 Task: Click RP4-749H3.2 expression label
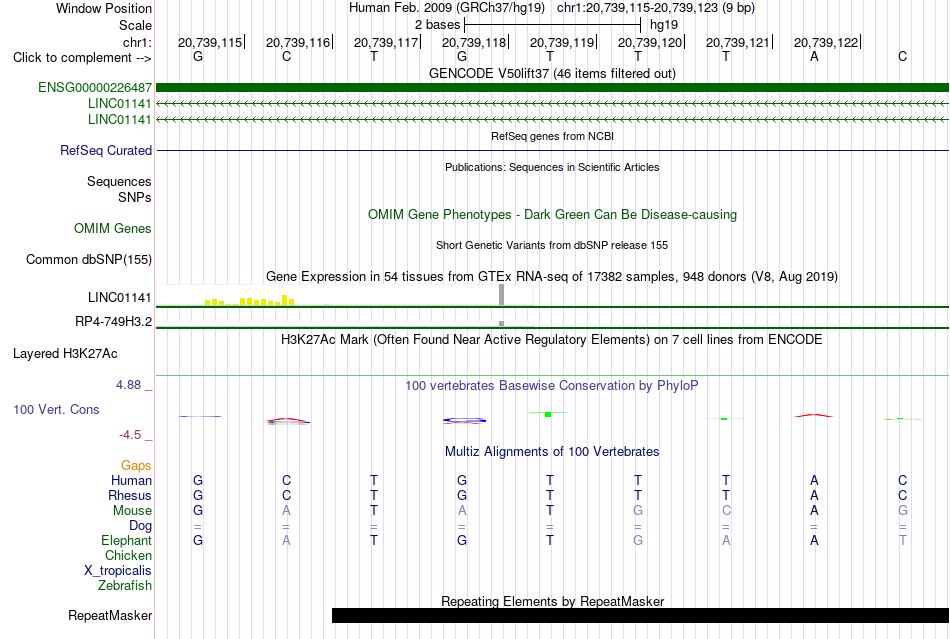point(113,321)
